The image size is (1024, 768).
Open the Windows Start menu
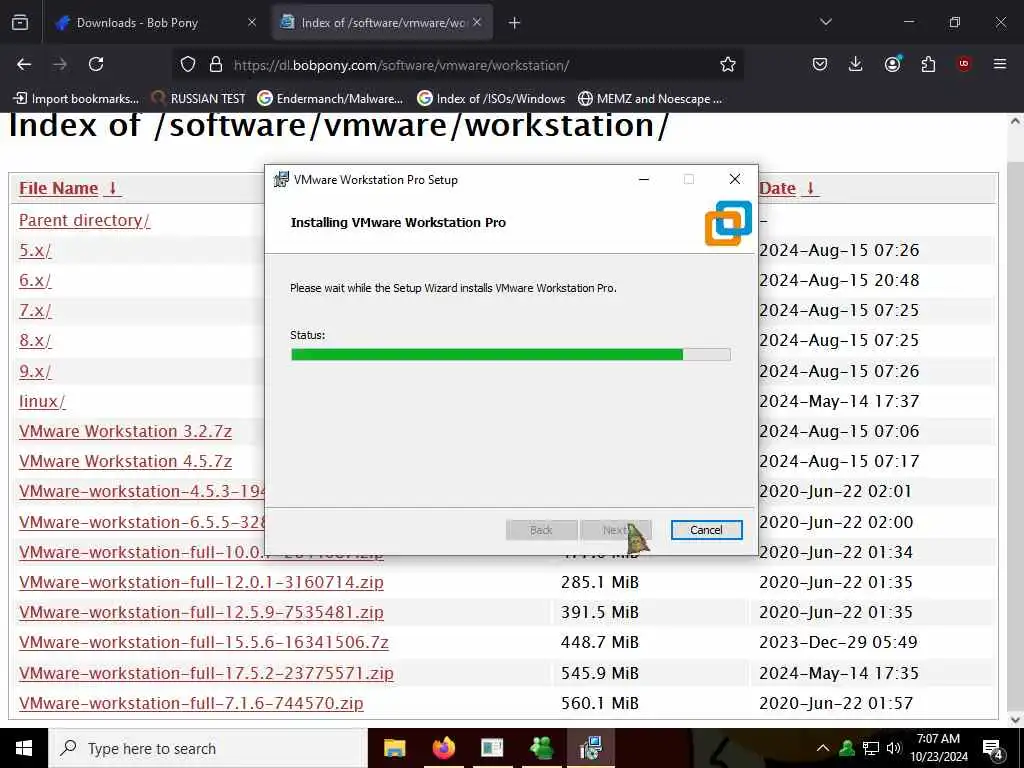point(24,748)
